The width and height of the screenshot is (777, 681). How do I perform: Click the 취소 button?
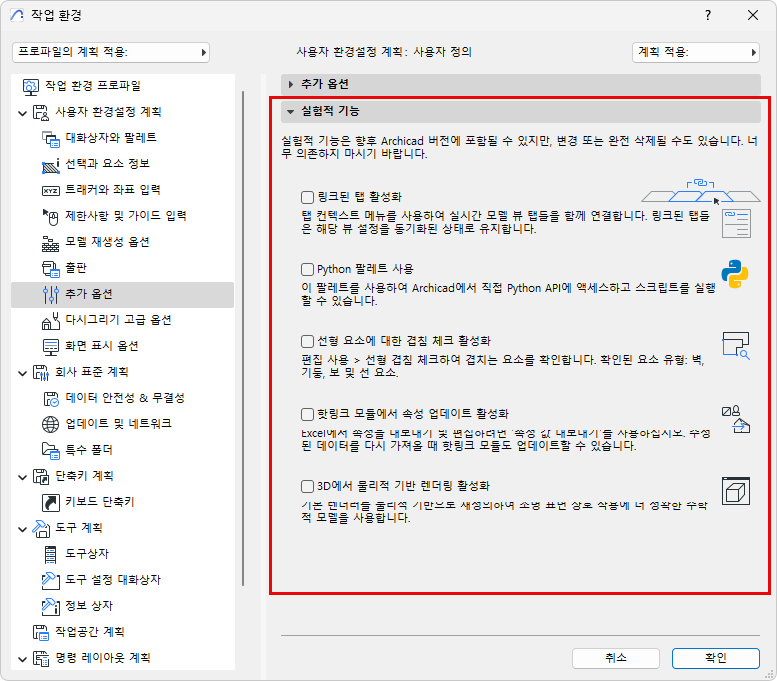(x=615, y=658)
